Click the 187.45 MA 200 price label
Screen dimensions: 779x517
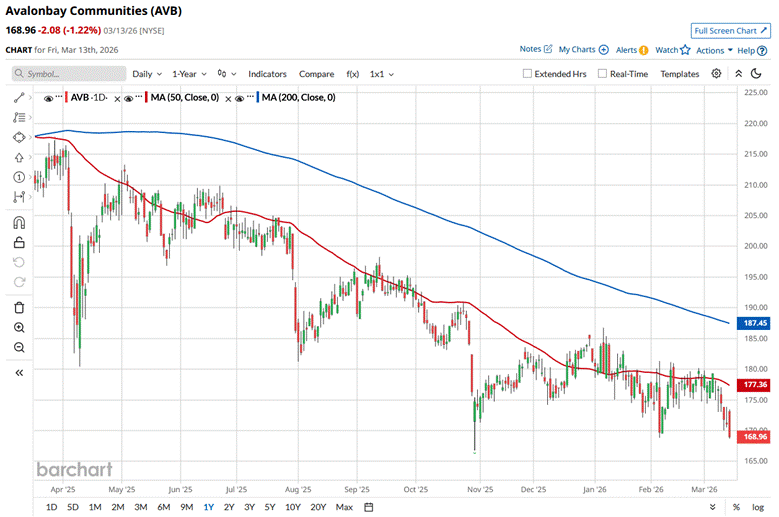click(754, 323)
